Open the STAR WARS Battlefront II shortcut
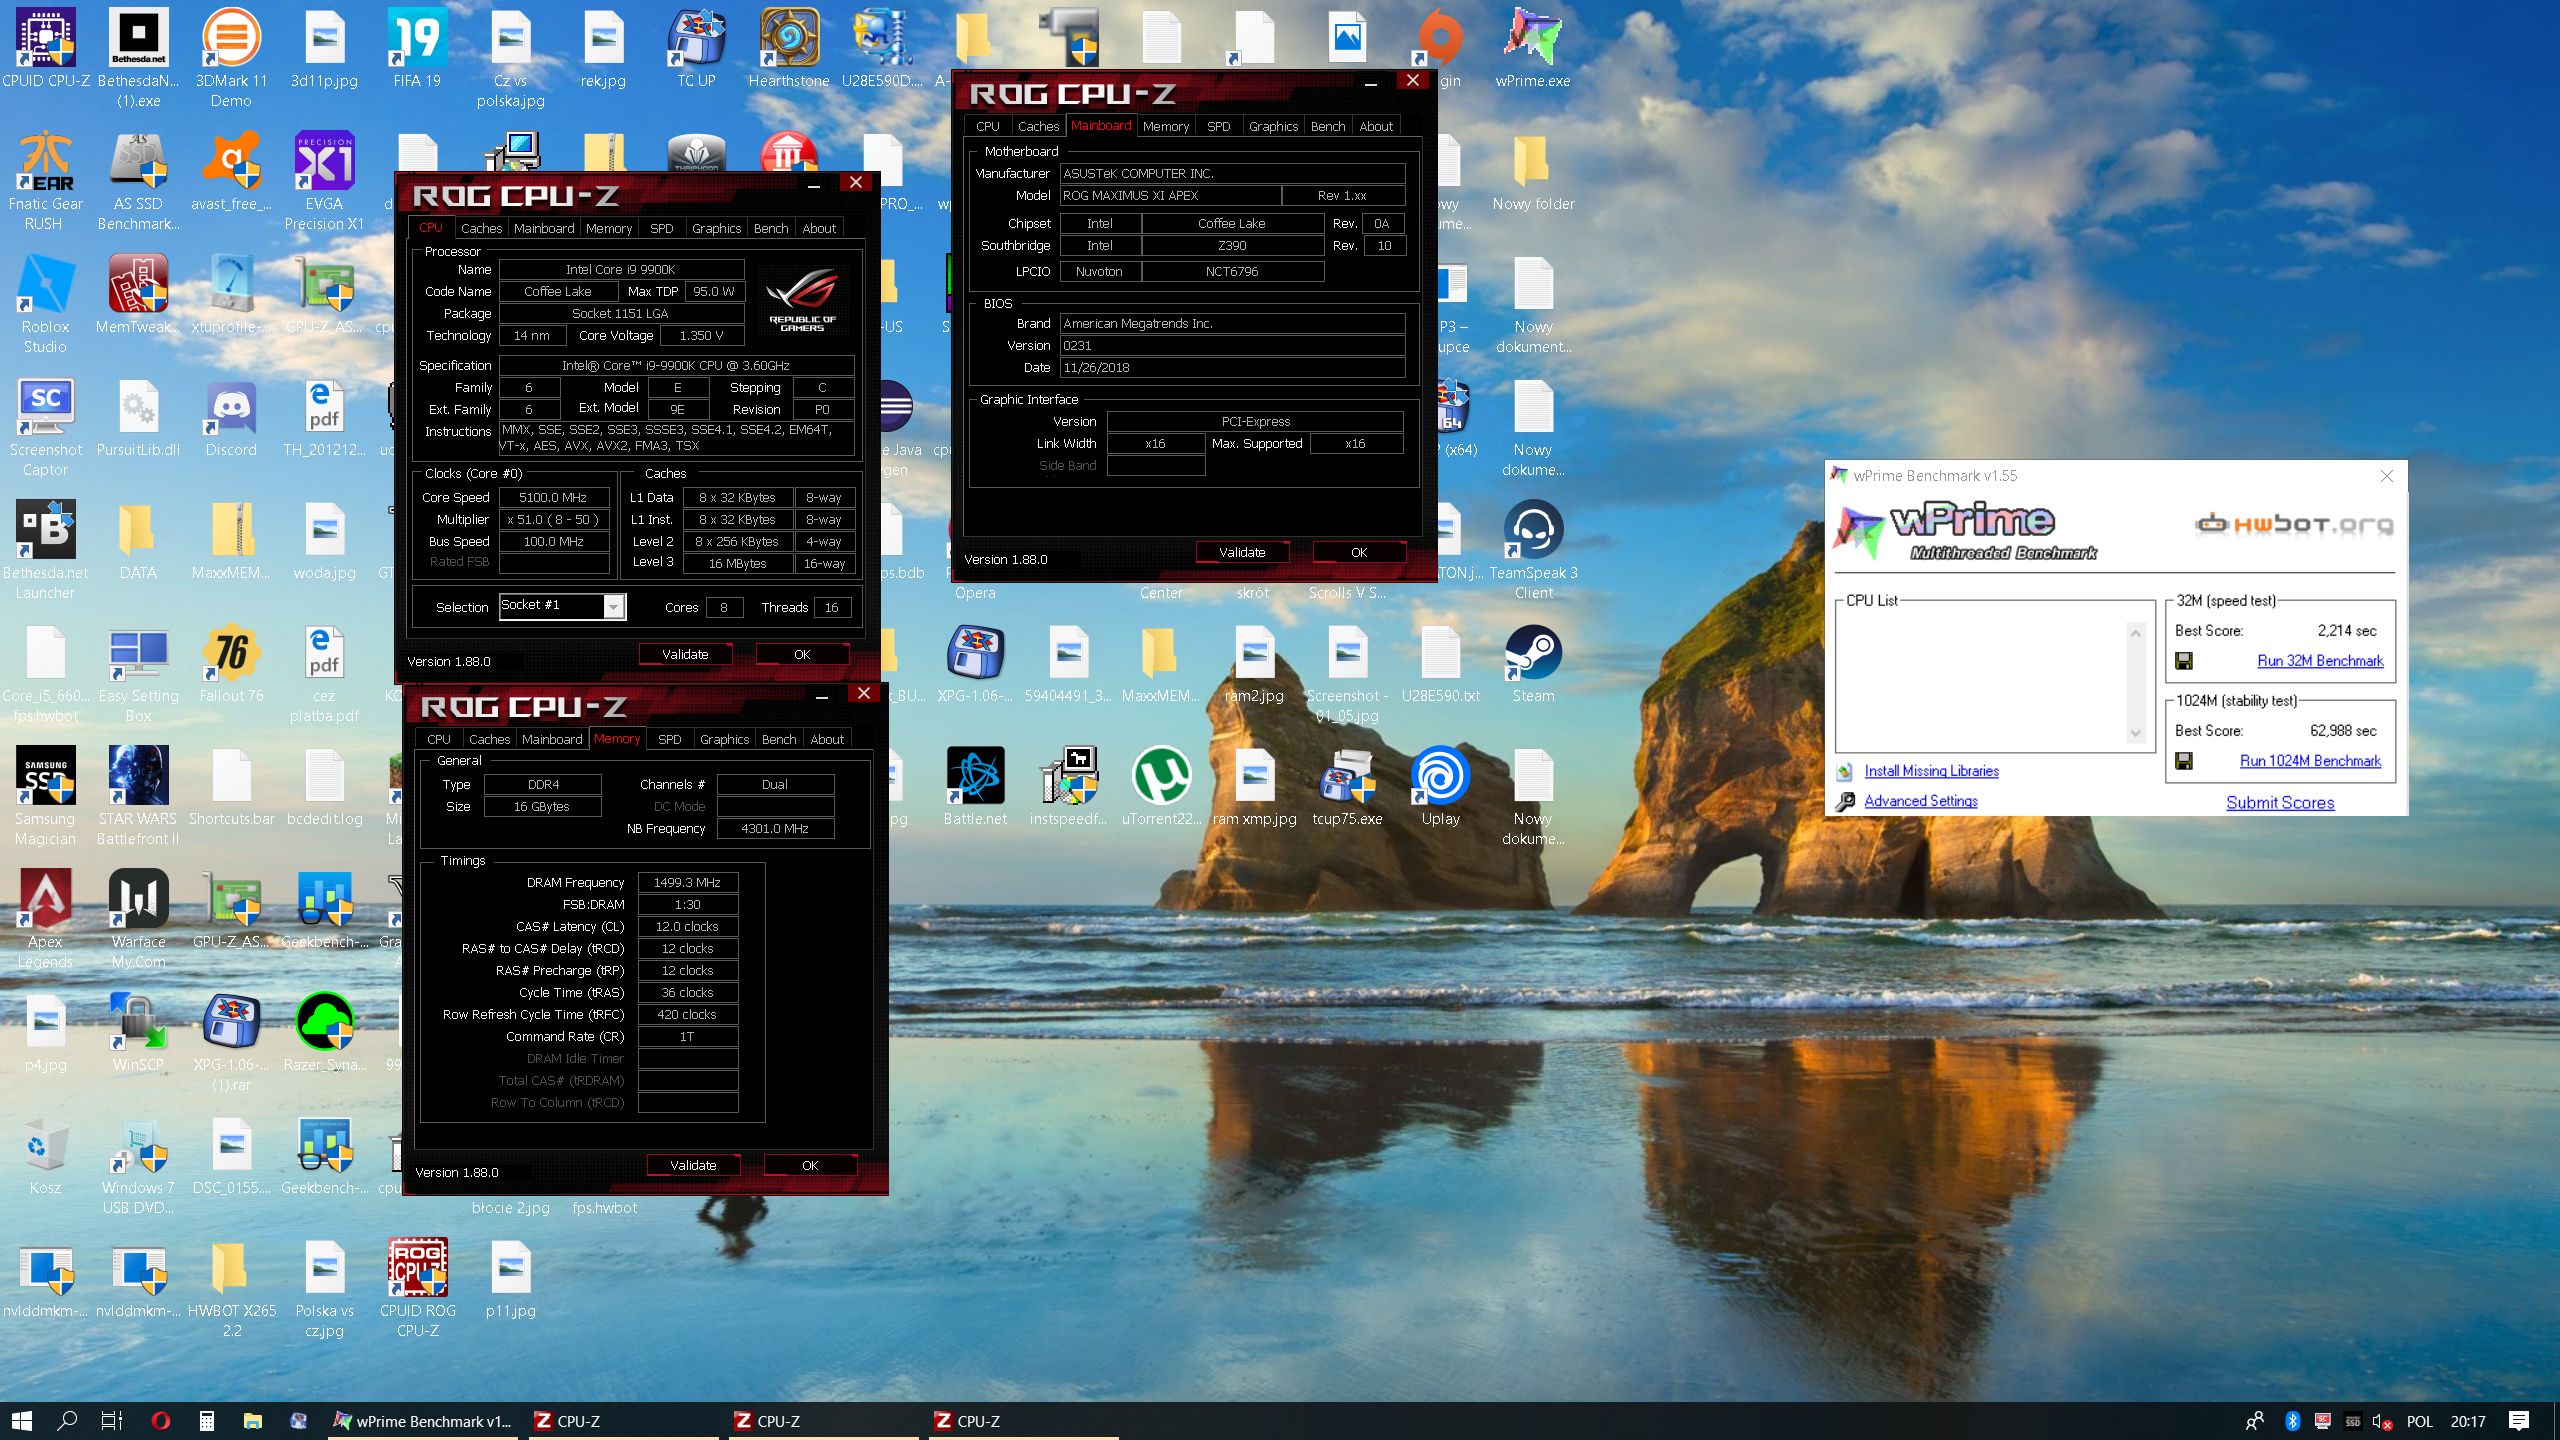Viewport: 2560px width, 1440px height. coord(138,795)
